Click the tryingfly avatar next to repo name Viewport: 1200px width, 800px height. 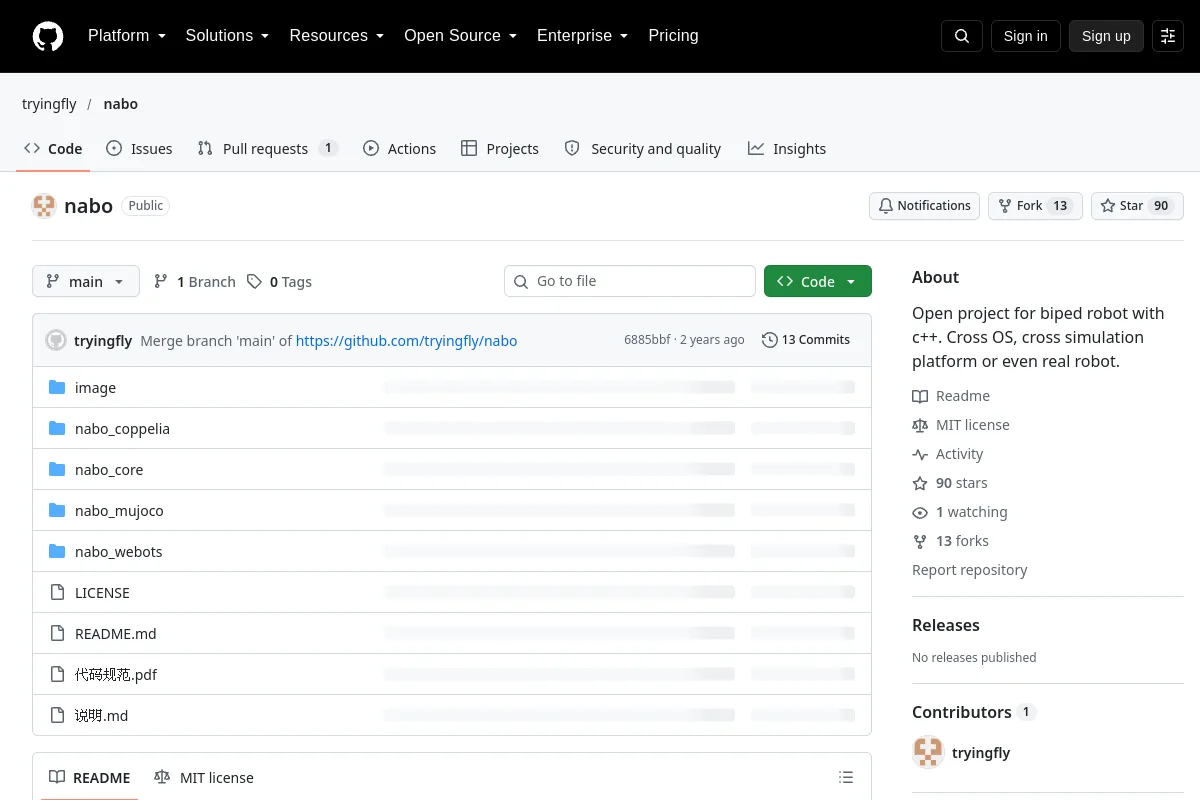[x=44, y=206]
